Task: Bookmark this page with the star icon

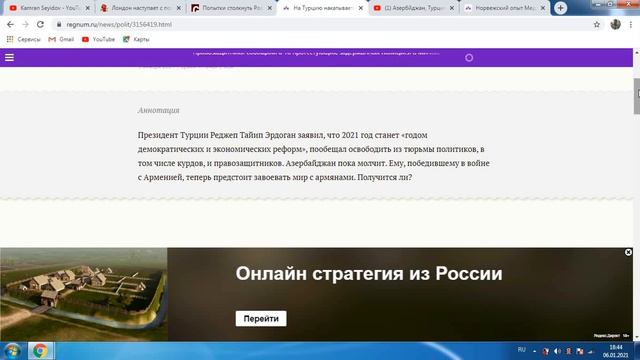Action: click(x=597, y=24)
